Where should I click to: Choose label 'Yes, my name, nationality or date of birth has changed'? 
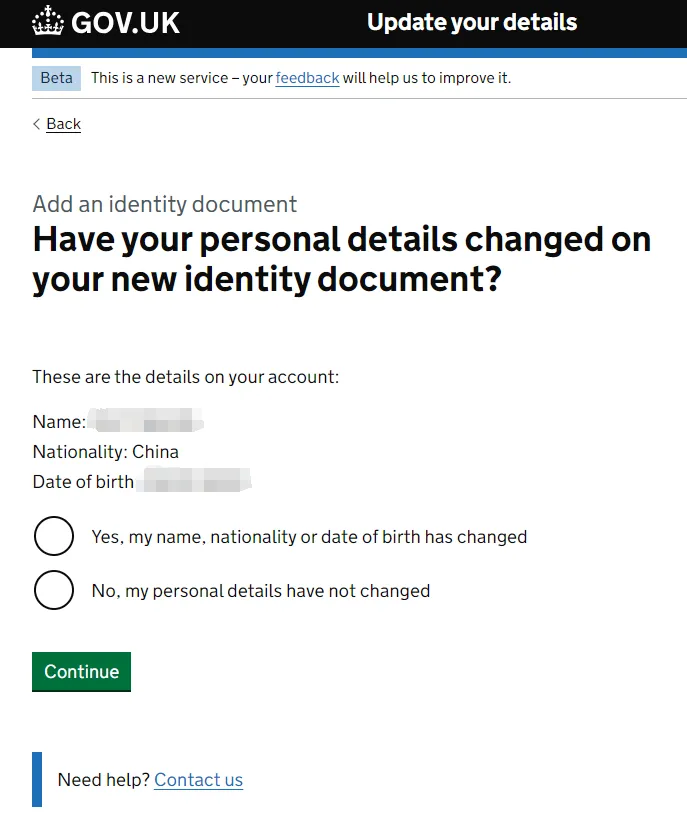click(309, 537)
